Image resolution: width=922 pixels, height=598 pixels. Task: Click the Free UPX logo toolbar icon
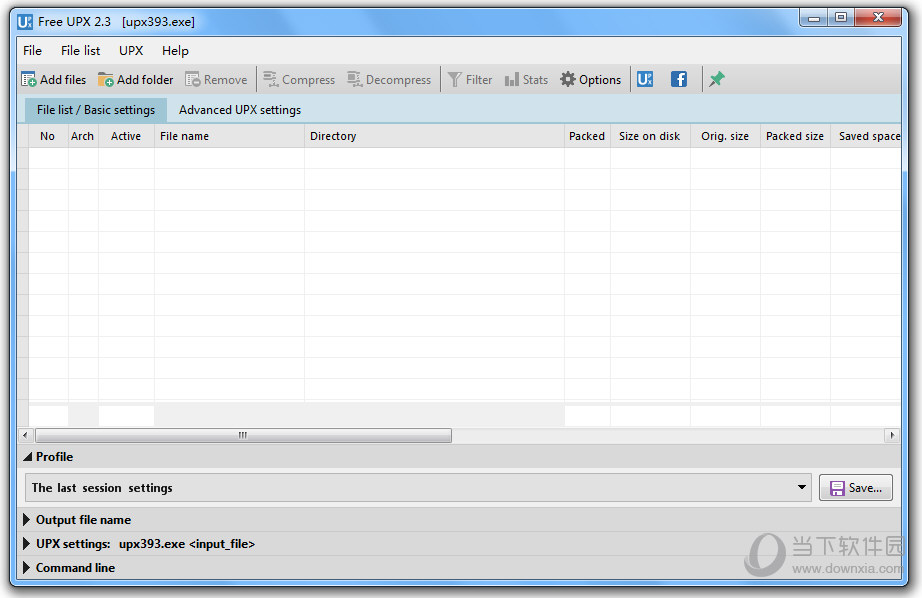[645, 79]
